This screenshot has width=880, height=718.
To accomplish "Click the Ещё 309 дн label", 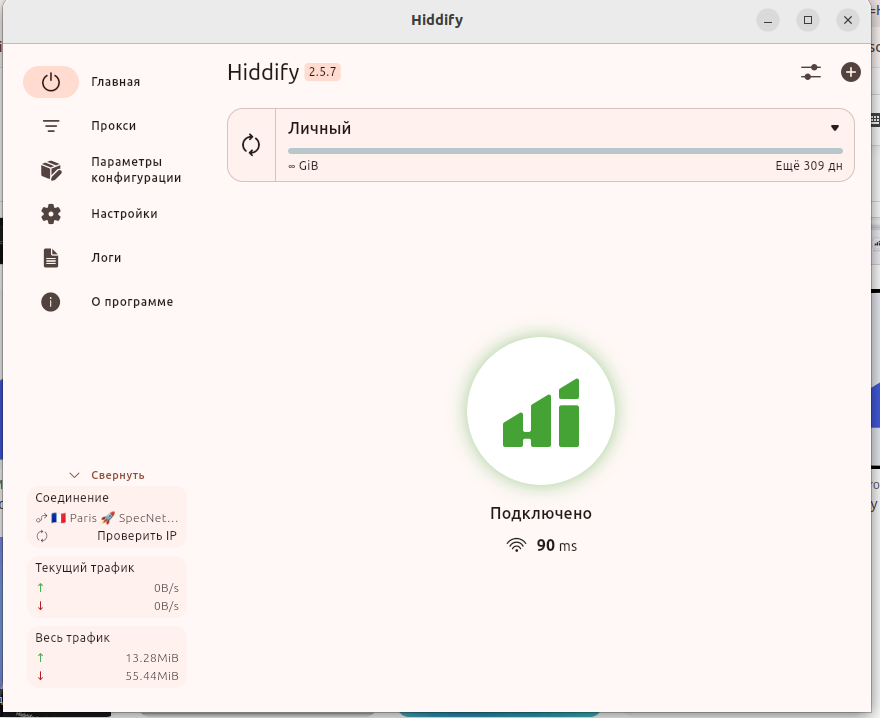I will coord(809,166).
